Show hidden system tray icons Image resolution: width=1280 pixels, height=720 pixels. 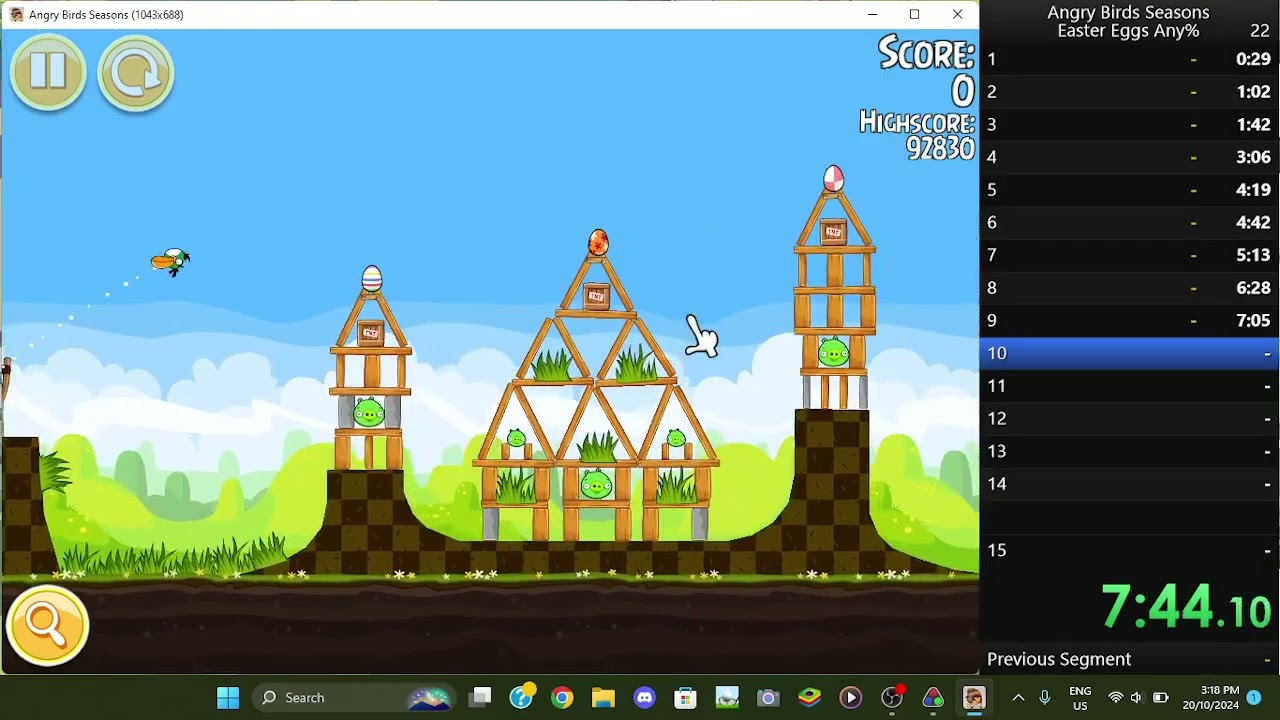point(1018,698)
